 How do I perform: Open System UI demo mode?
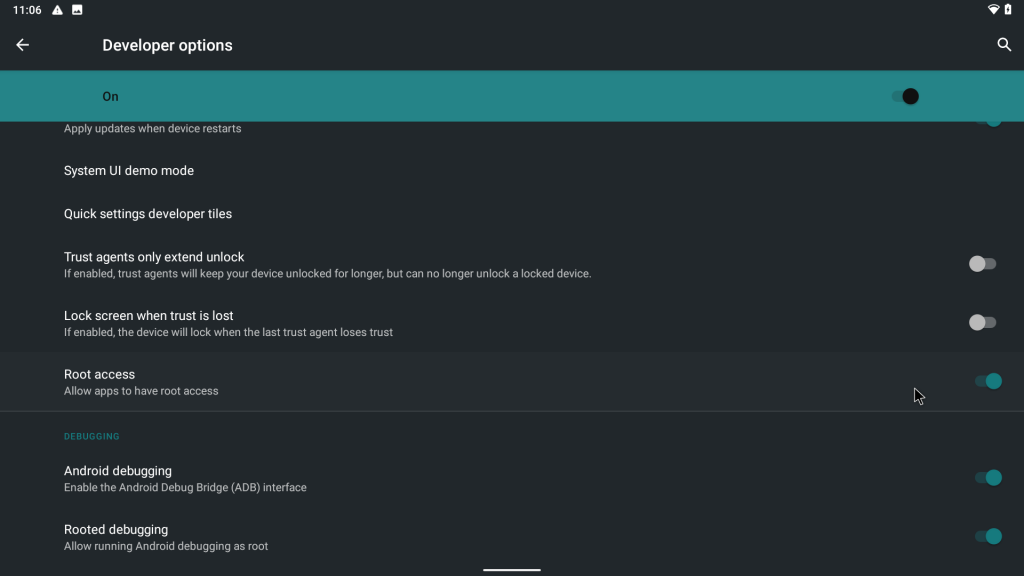tap(128, 170)
